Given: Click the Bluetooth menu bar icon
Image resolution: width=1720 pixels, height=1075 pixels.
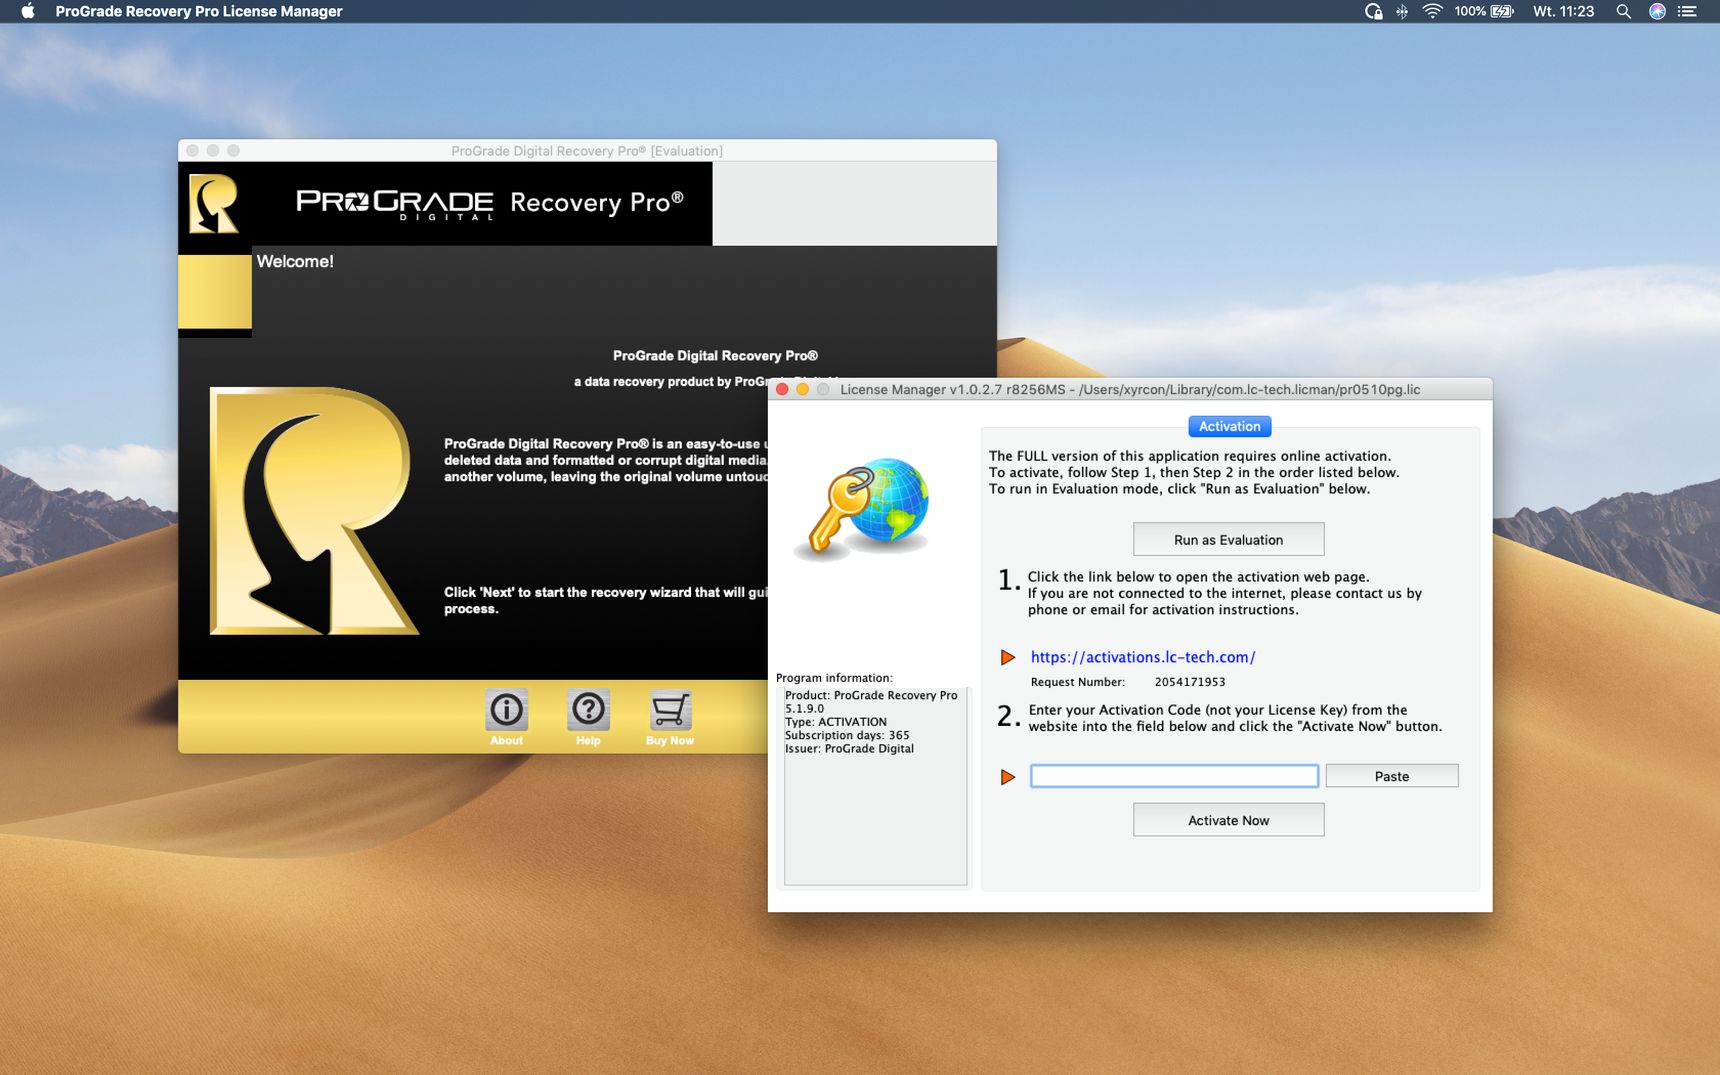Looking at the screenshot, I should point(1402,11).
